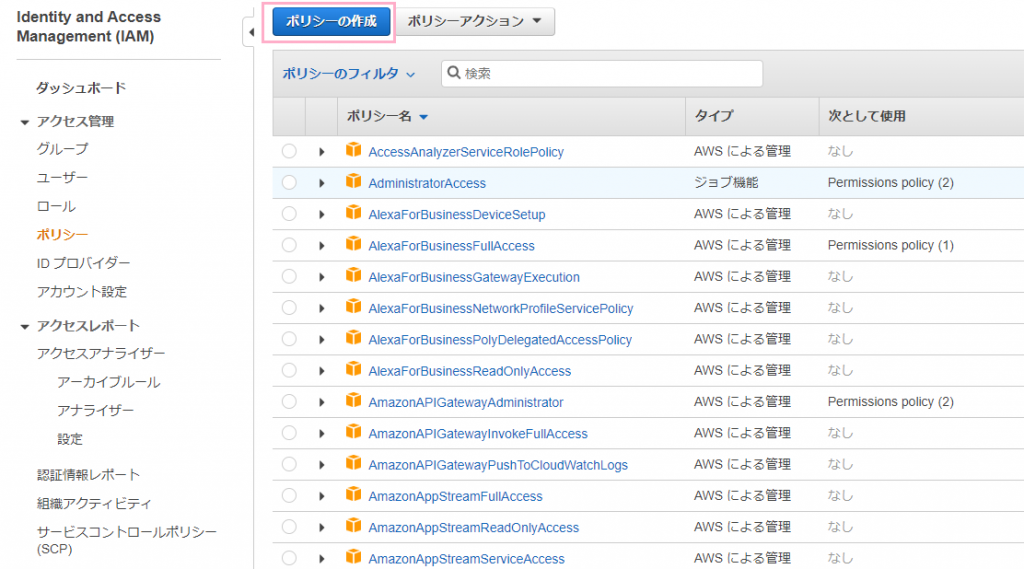
Task: Select the radio button for AlexaForBusinessNetworkProfileServicePolicy
Action: tap(289, 308)
